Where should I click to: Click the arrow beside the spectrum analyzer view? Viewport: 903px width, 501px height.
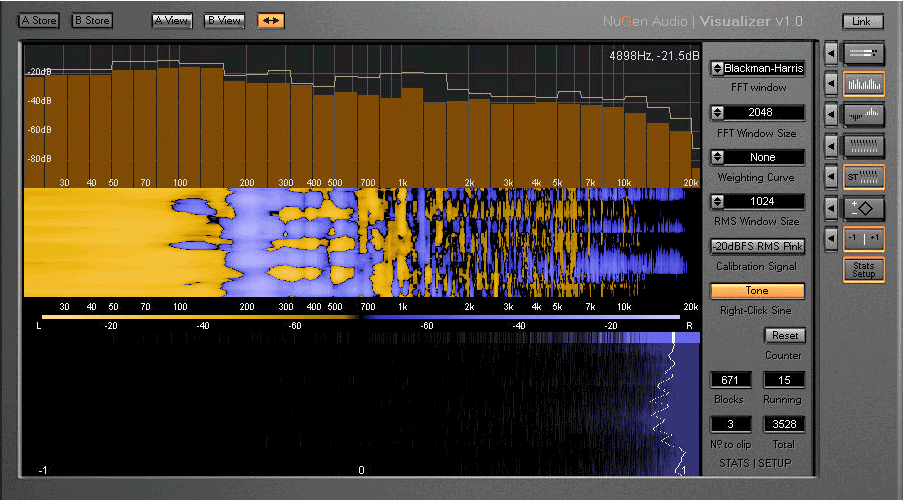(x=831, y=84)
